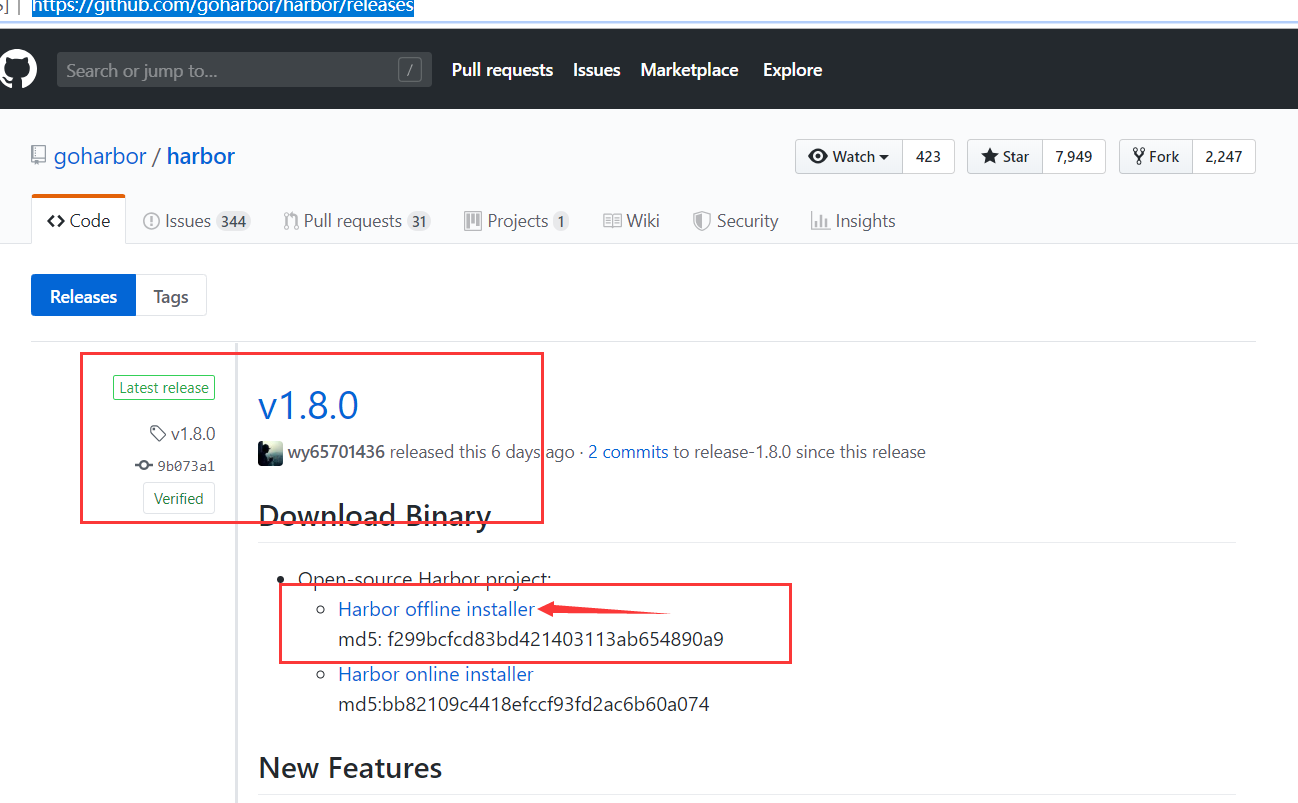Click the slash shortcut key icon
1298x803 pixels.
409,70
